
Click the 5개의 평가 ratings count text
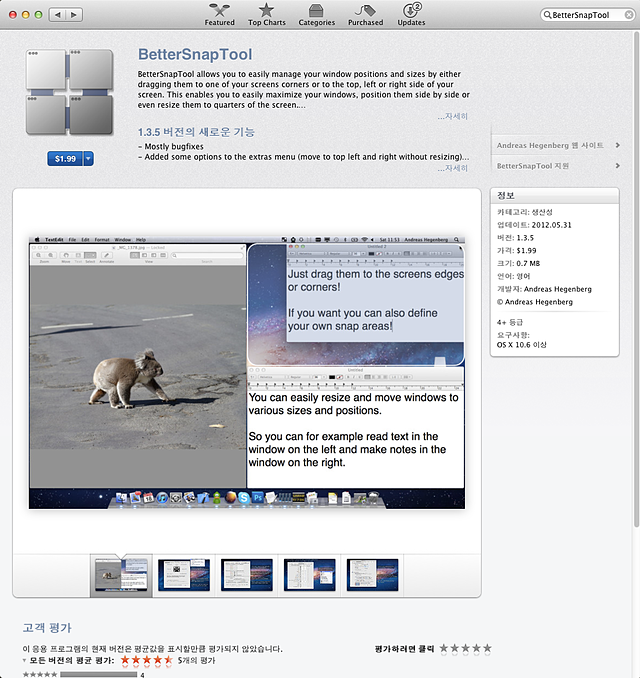[x=196, y=660]
